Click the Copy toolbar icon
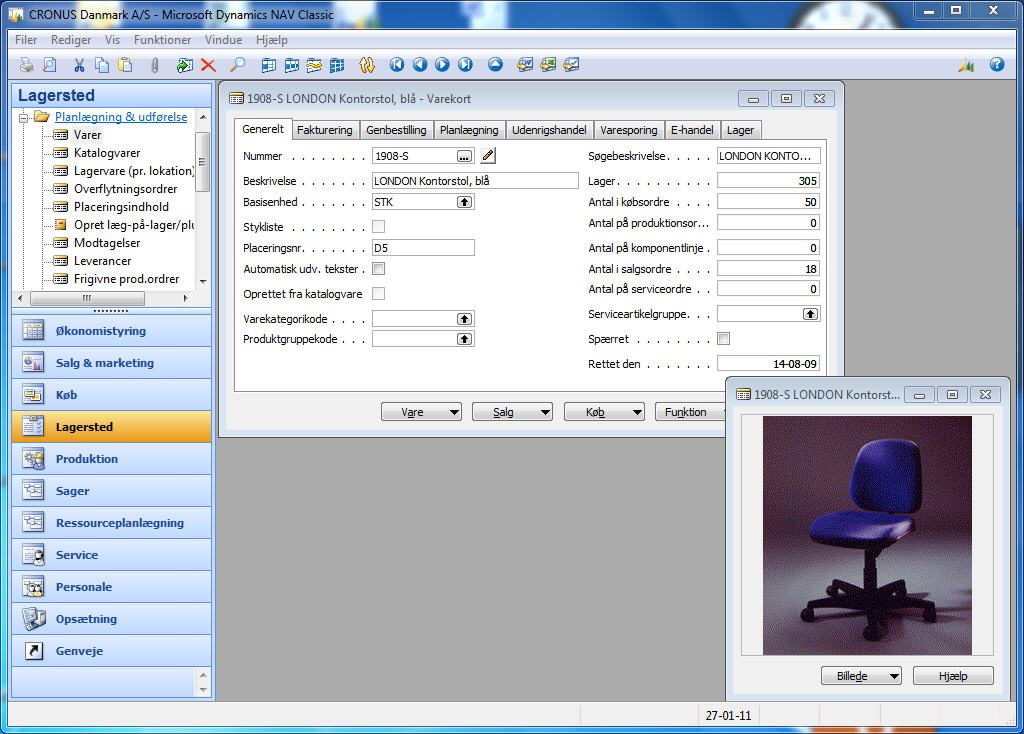This screenshot has height=734, width=1024. [102, 65]
